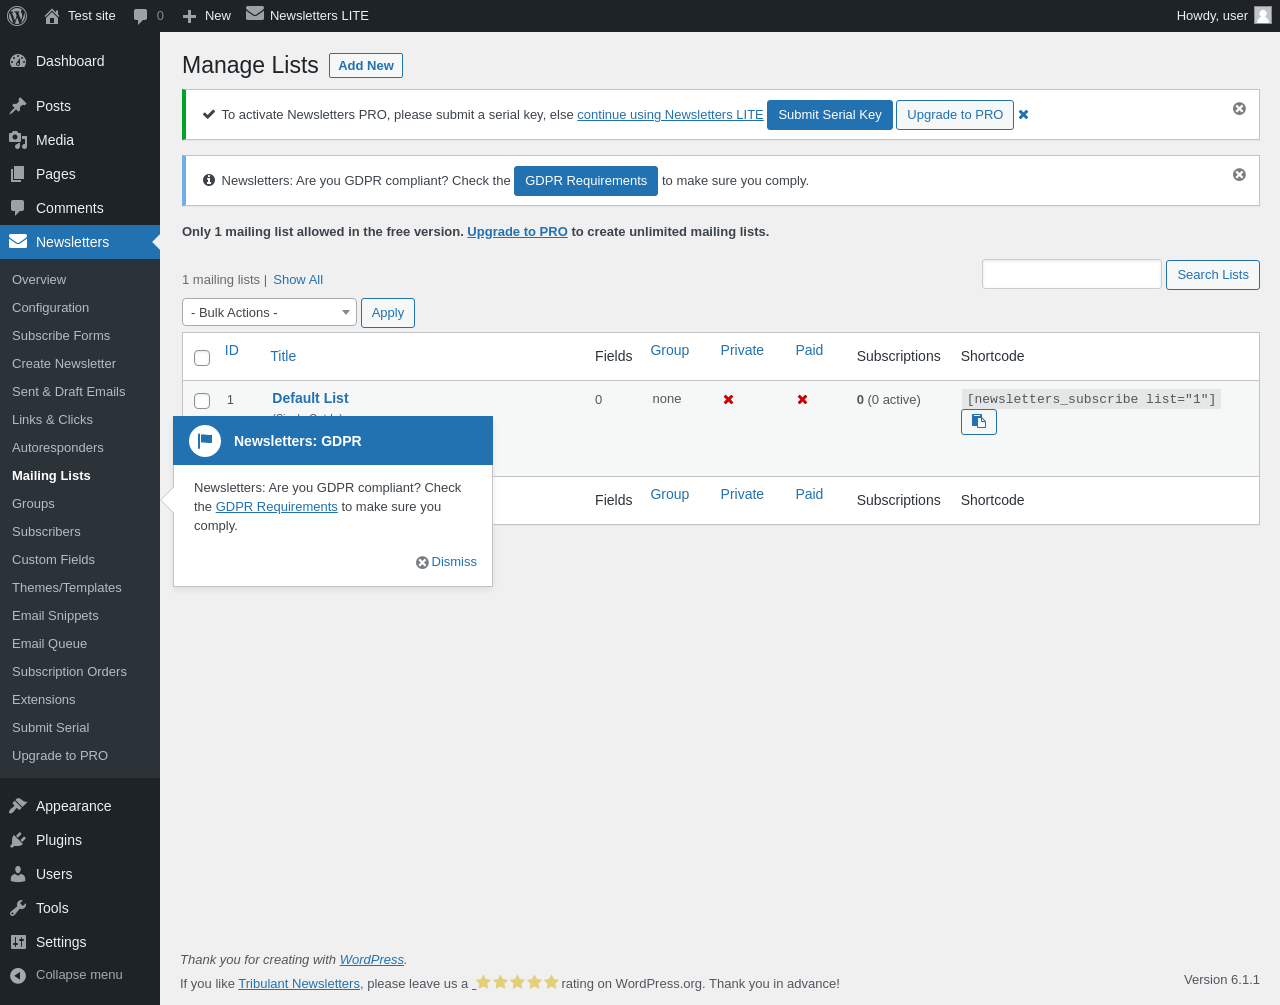Click the Settings sliders icon
This screenshot has width=1280, height=1005.
[18, 942]
